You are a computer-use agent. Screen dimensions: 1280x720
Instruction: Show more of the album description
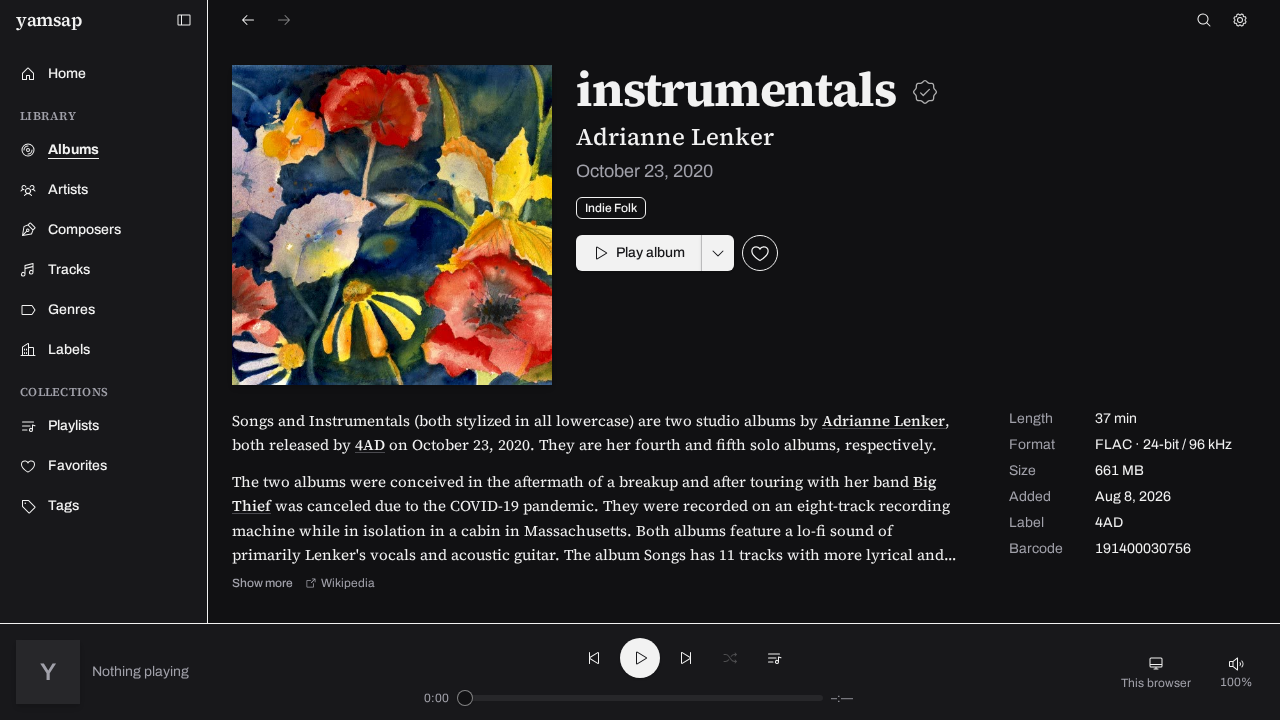(262, 583)
